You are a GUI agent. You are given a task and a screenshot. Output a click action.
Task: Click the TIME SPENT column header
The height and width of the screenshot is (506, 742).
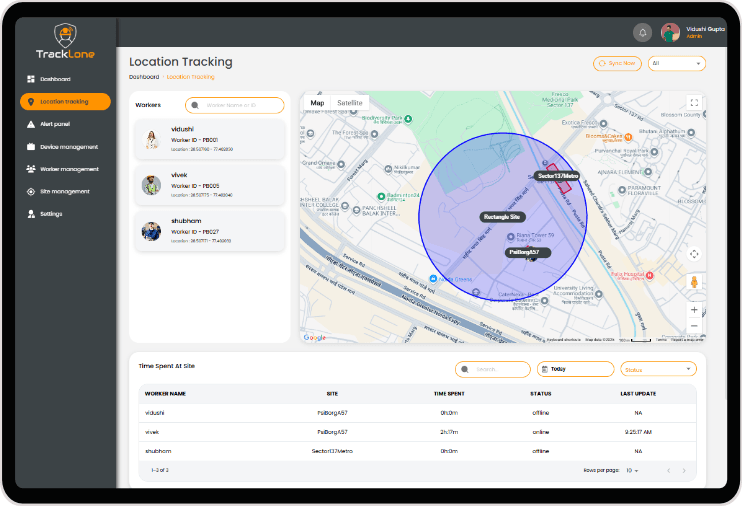[449, 394]
